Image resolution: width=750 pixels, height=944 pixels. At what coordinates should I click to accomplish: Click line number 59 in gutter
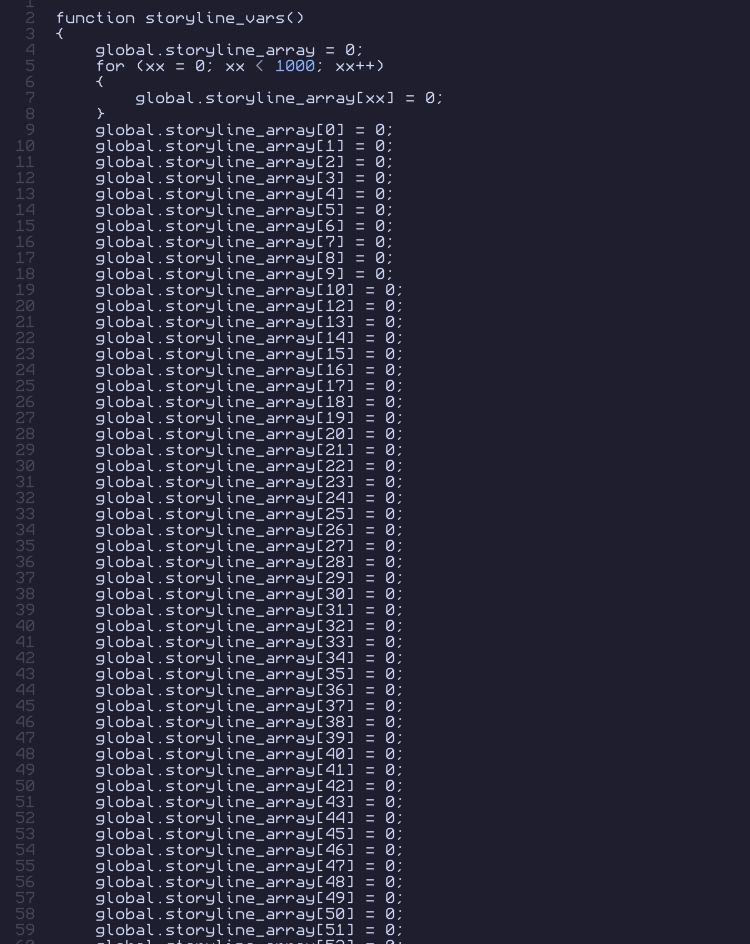[25, 930]
